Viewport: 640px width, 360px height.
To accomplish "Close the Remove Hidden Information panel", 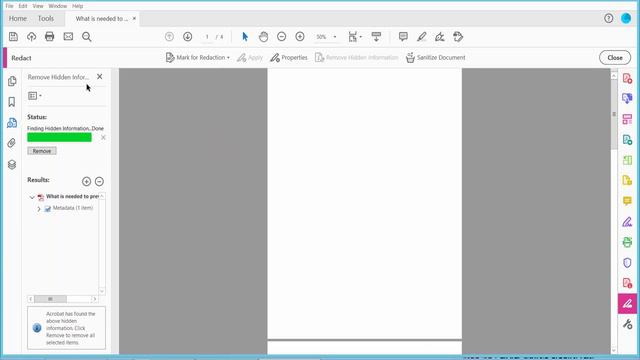I will (x=100, y=77).
